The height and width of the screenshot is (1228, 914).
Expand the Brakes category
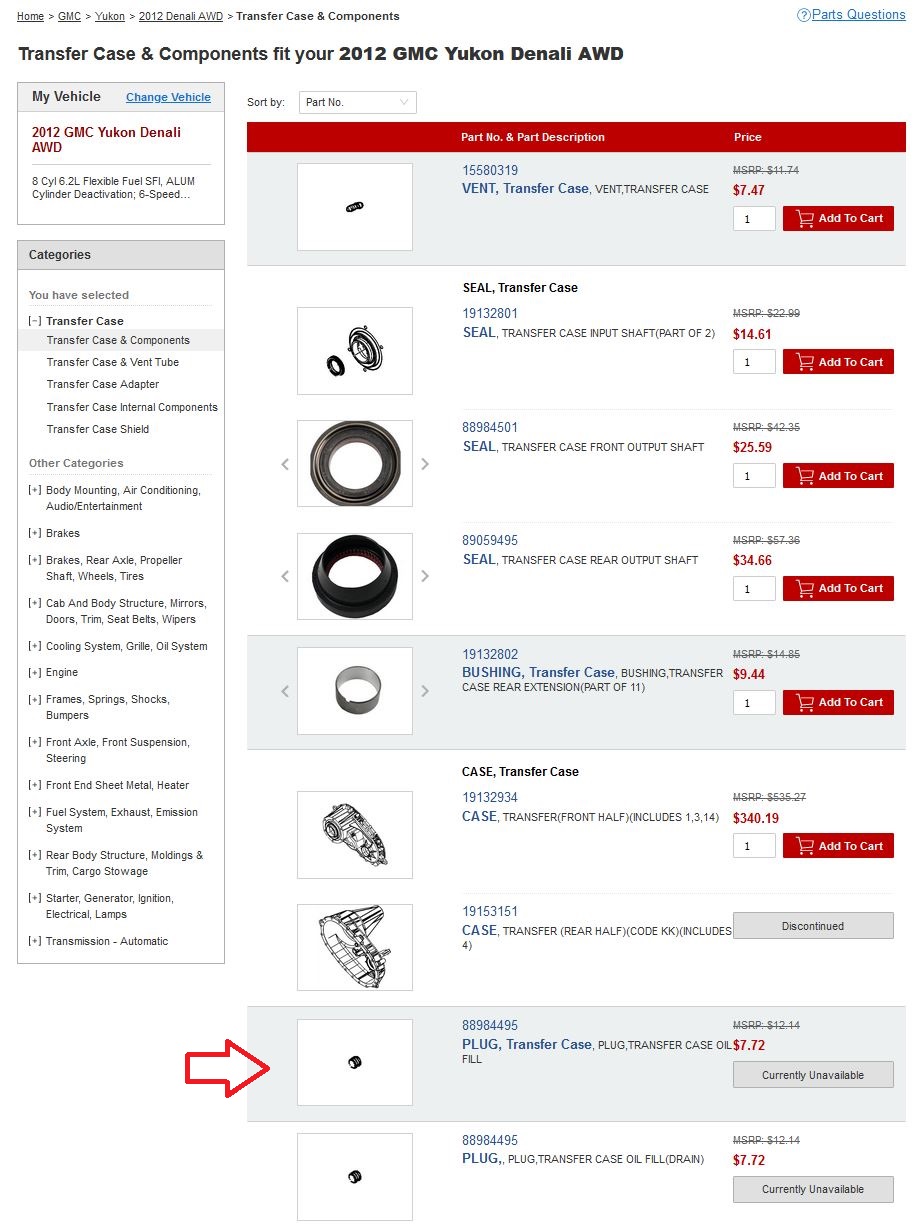tap(35, 533)
